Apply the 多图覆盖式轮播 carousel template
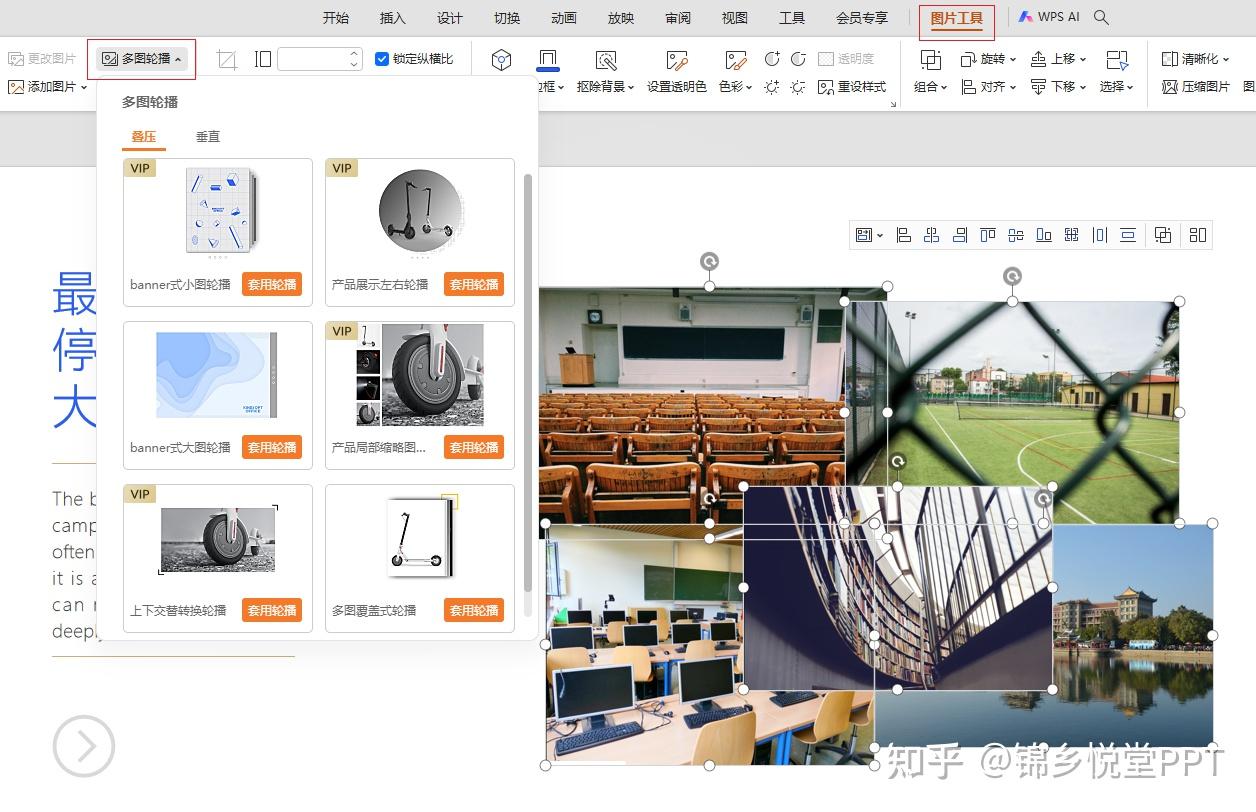Image resolution: width=1256 pixels, height=812 pixels. 473,610
